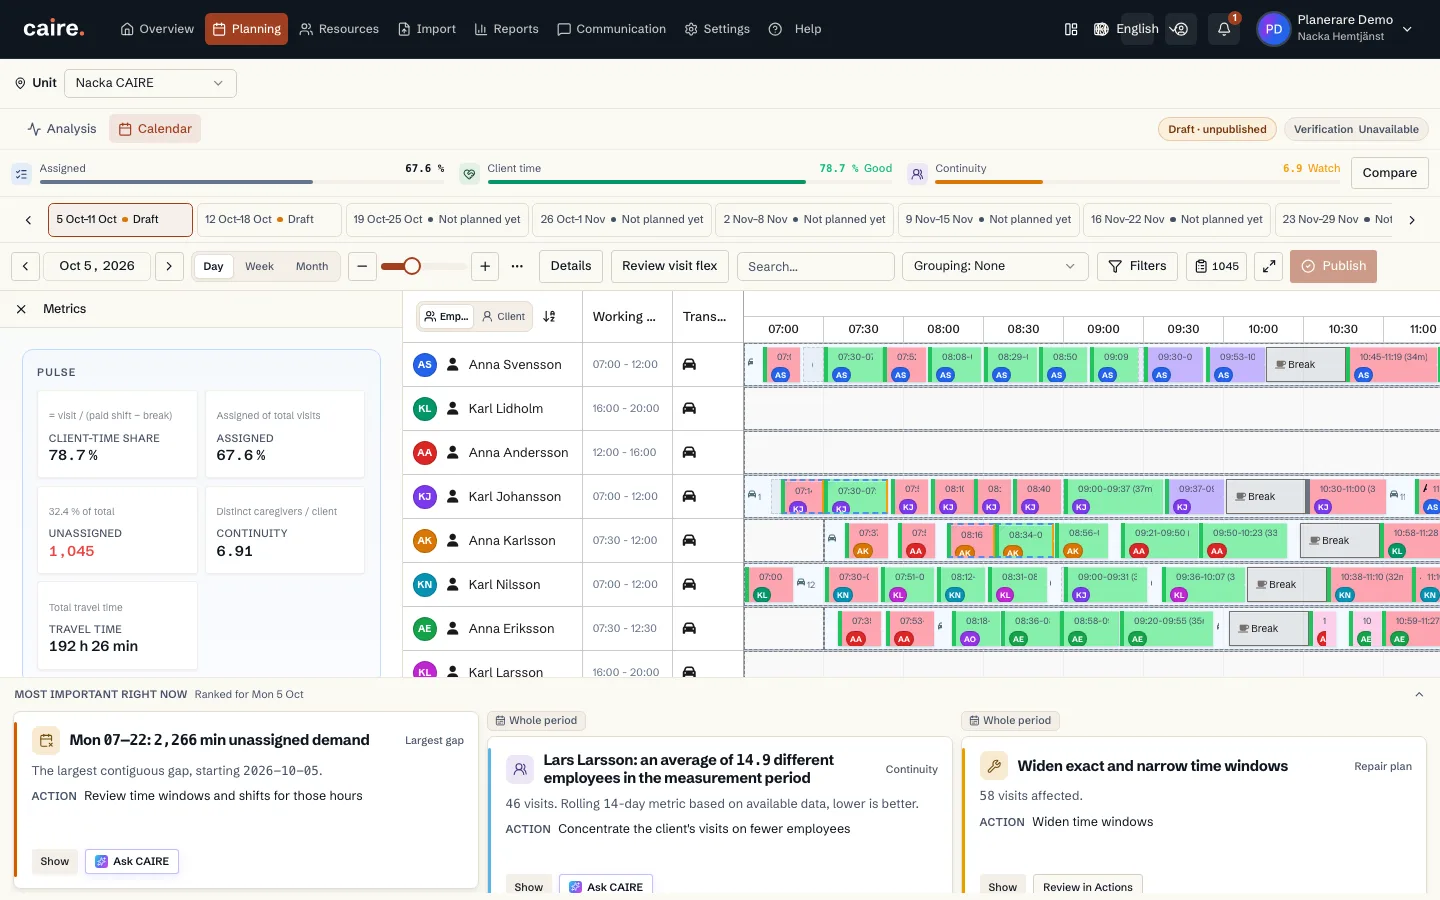1440x900 pixels.
Task: Go to previous day arrow
Action: click(26, 266)
